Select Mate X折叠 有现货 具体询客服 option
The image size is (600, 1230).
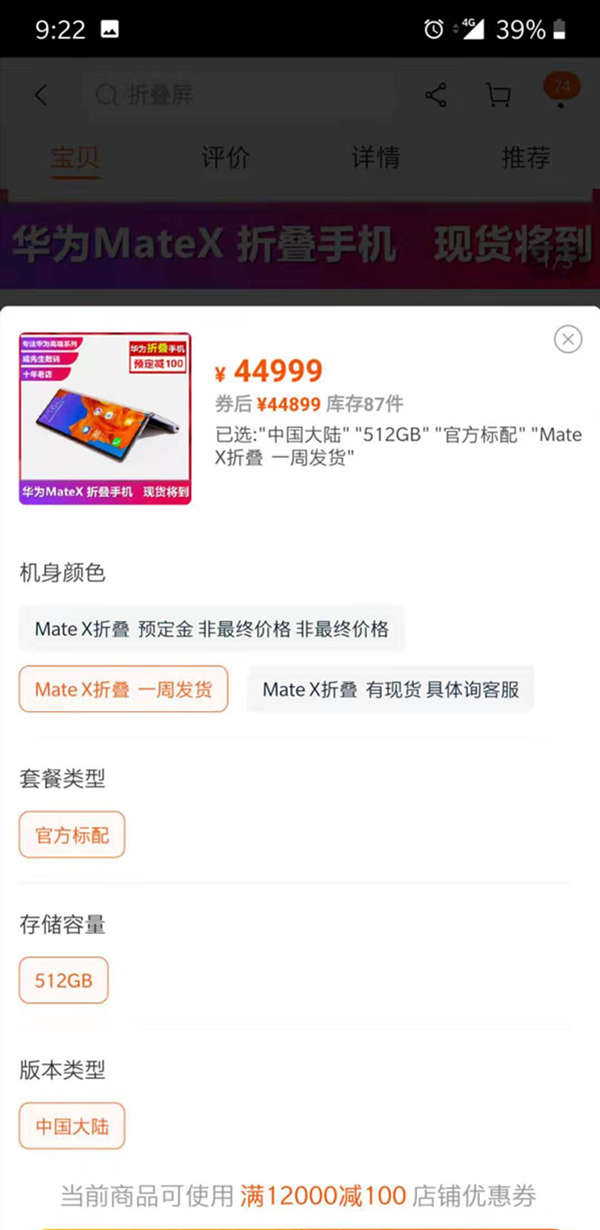(x=391, y=689)
